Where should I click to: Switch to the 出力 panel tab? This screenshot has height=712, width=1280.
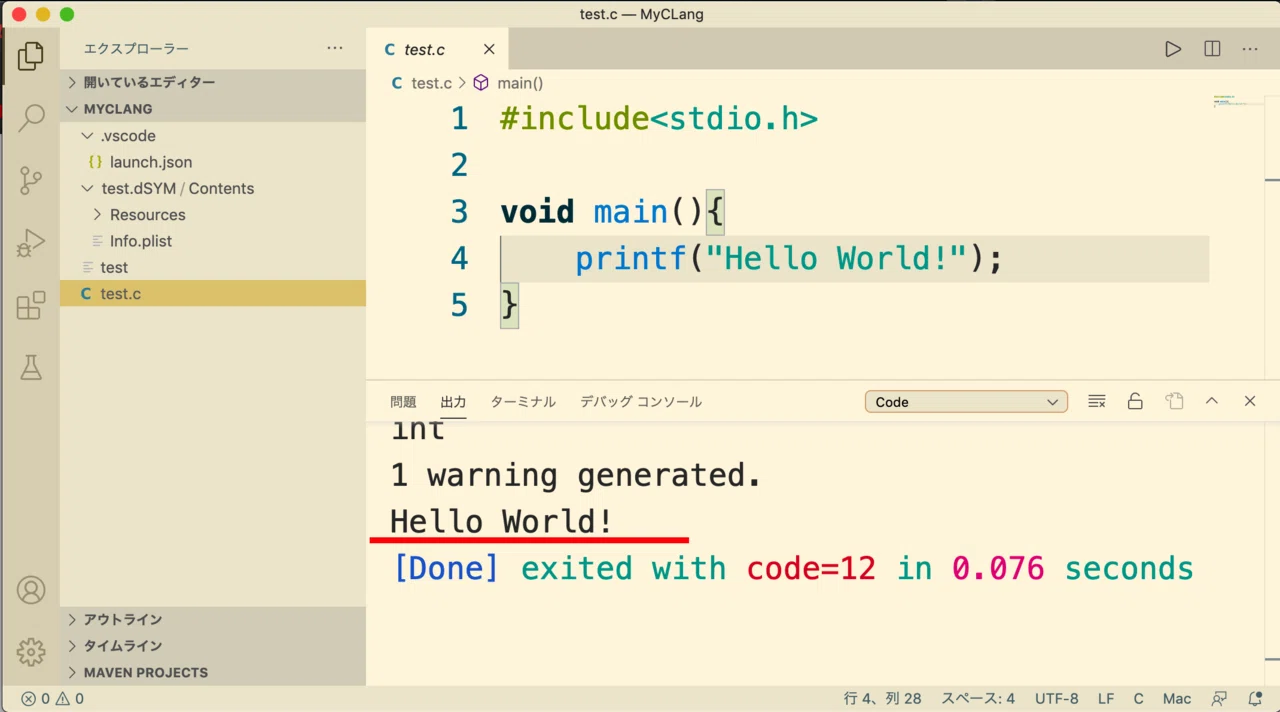tap(453, 402)
